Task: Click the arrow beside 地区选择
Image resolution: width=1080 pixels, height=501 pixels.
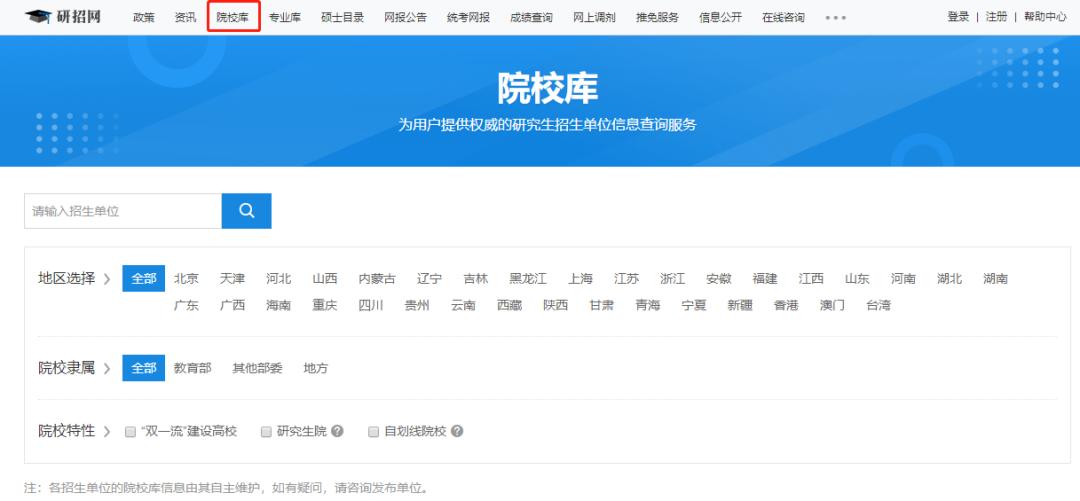Action: coord(107,279)
